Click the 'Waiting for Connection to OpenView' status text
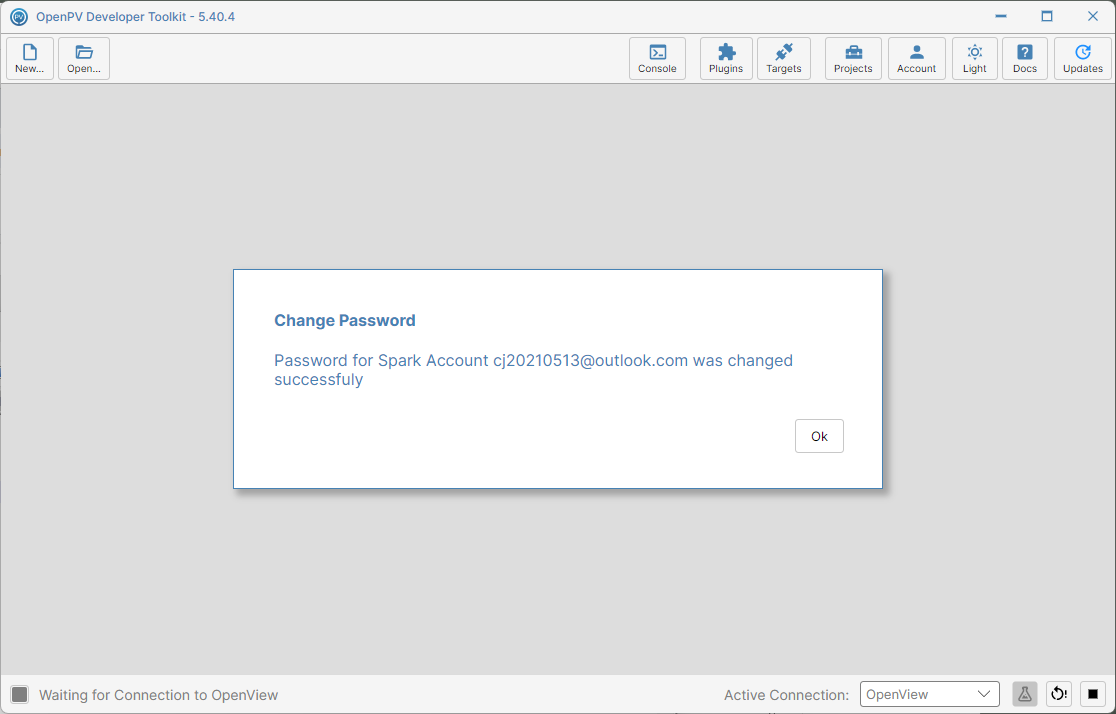This screenshot has height=714, width=1116. [x=158, y=695]
